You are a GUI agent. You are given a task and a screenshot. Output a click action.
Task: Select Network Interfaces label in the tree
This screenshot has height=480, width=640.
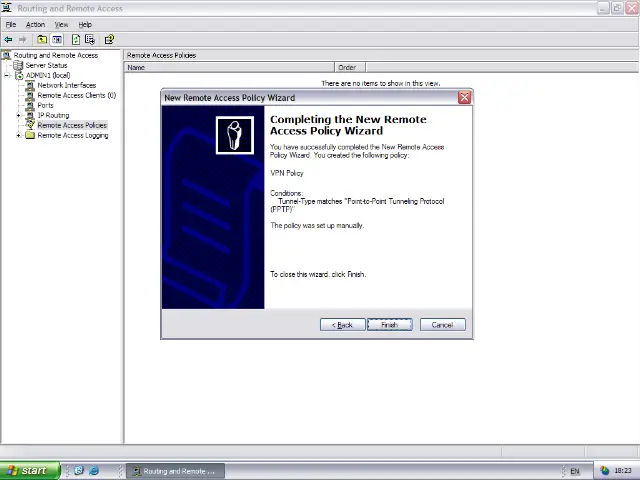click(x=67, y=85)
